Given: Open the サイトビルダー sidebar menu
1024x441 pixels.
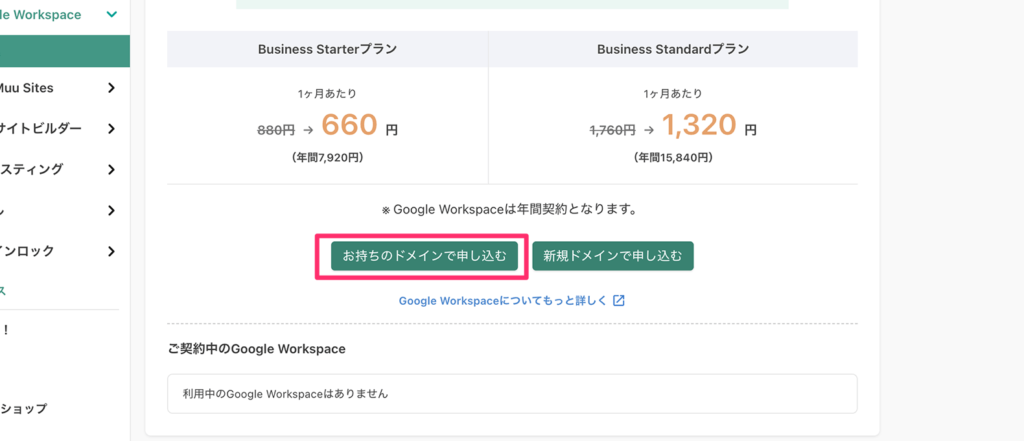Looking at the screenshot, I should [x=65, y=129].
